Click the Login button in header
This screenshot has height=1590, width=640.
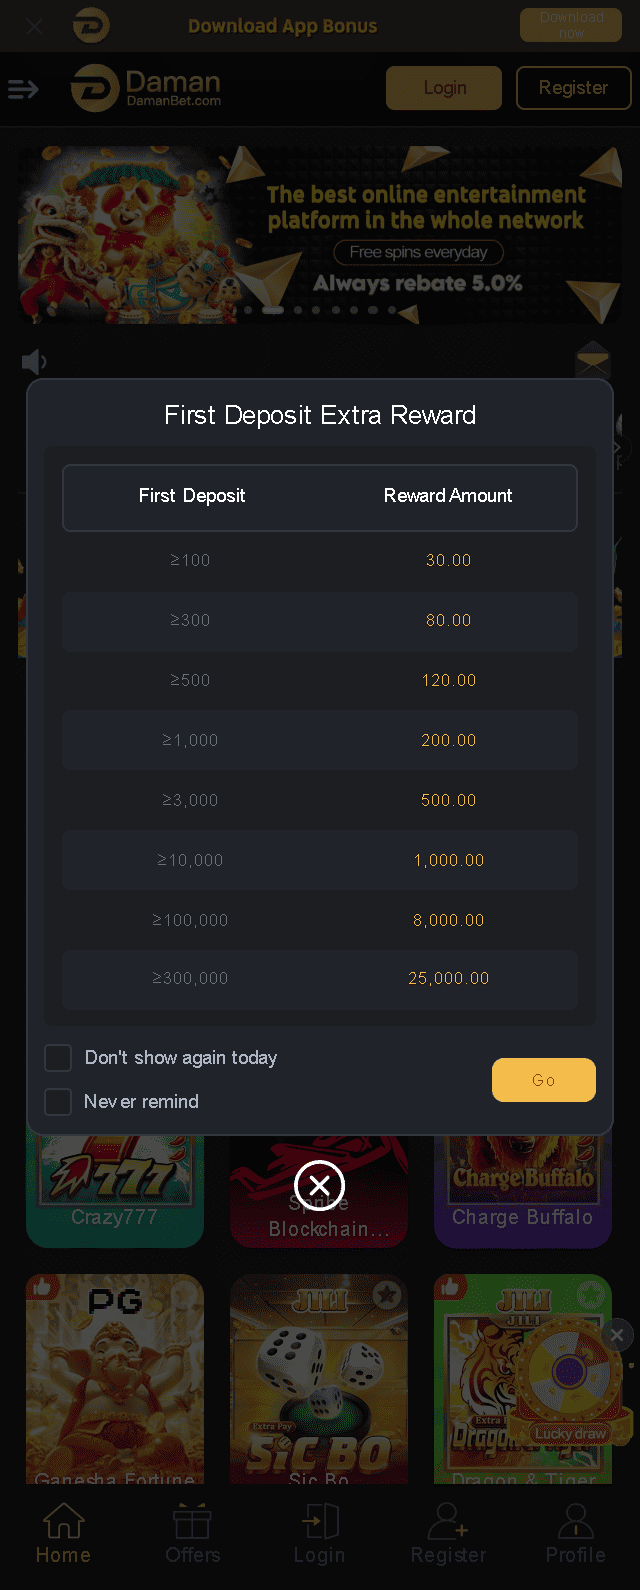point(444,88)
